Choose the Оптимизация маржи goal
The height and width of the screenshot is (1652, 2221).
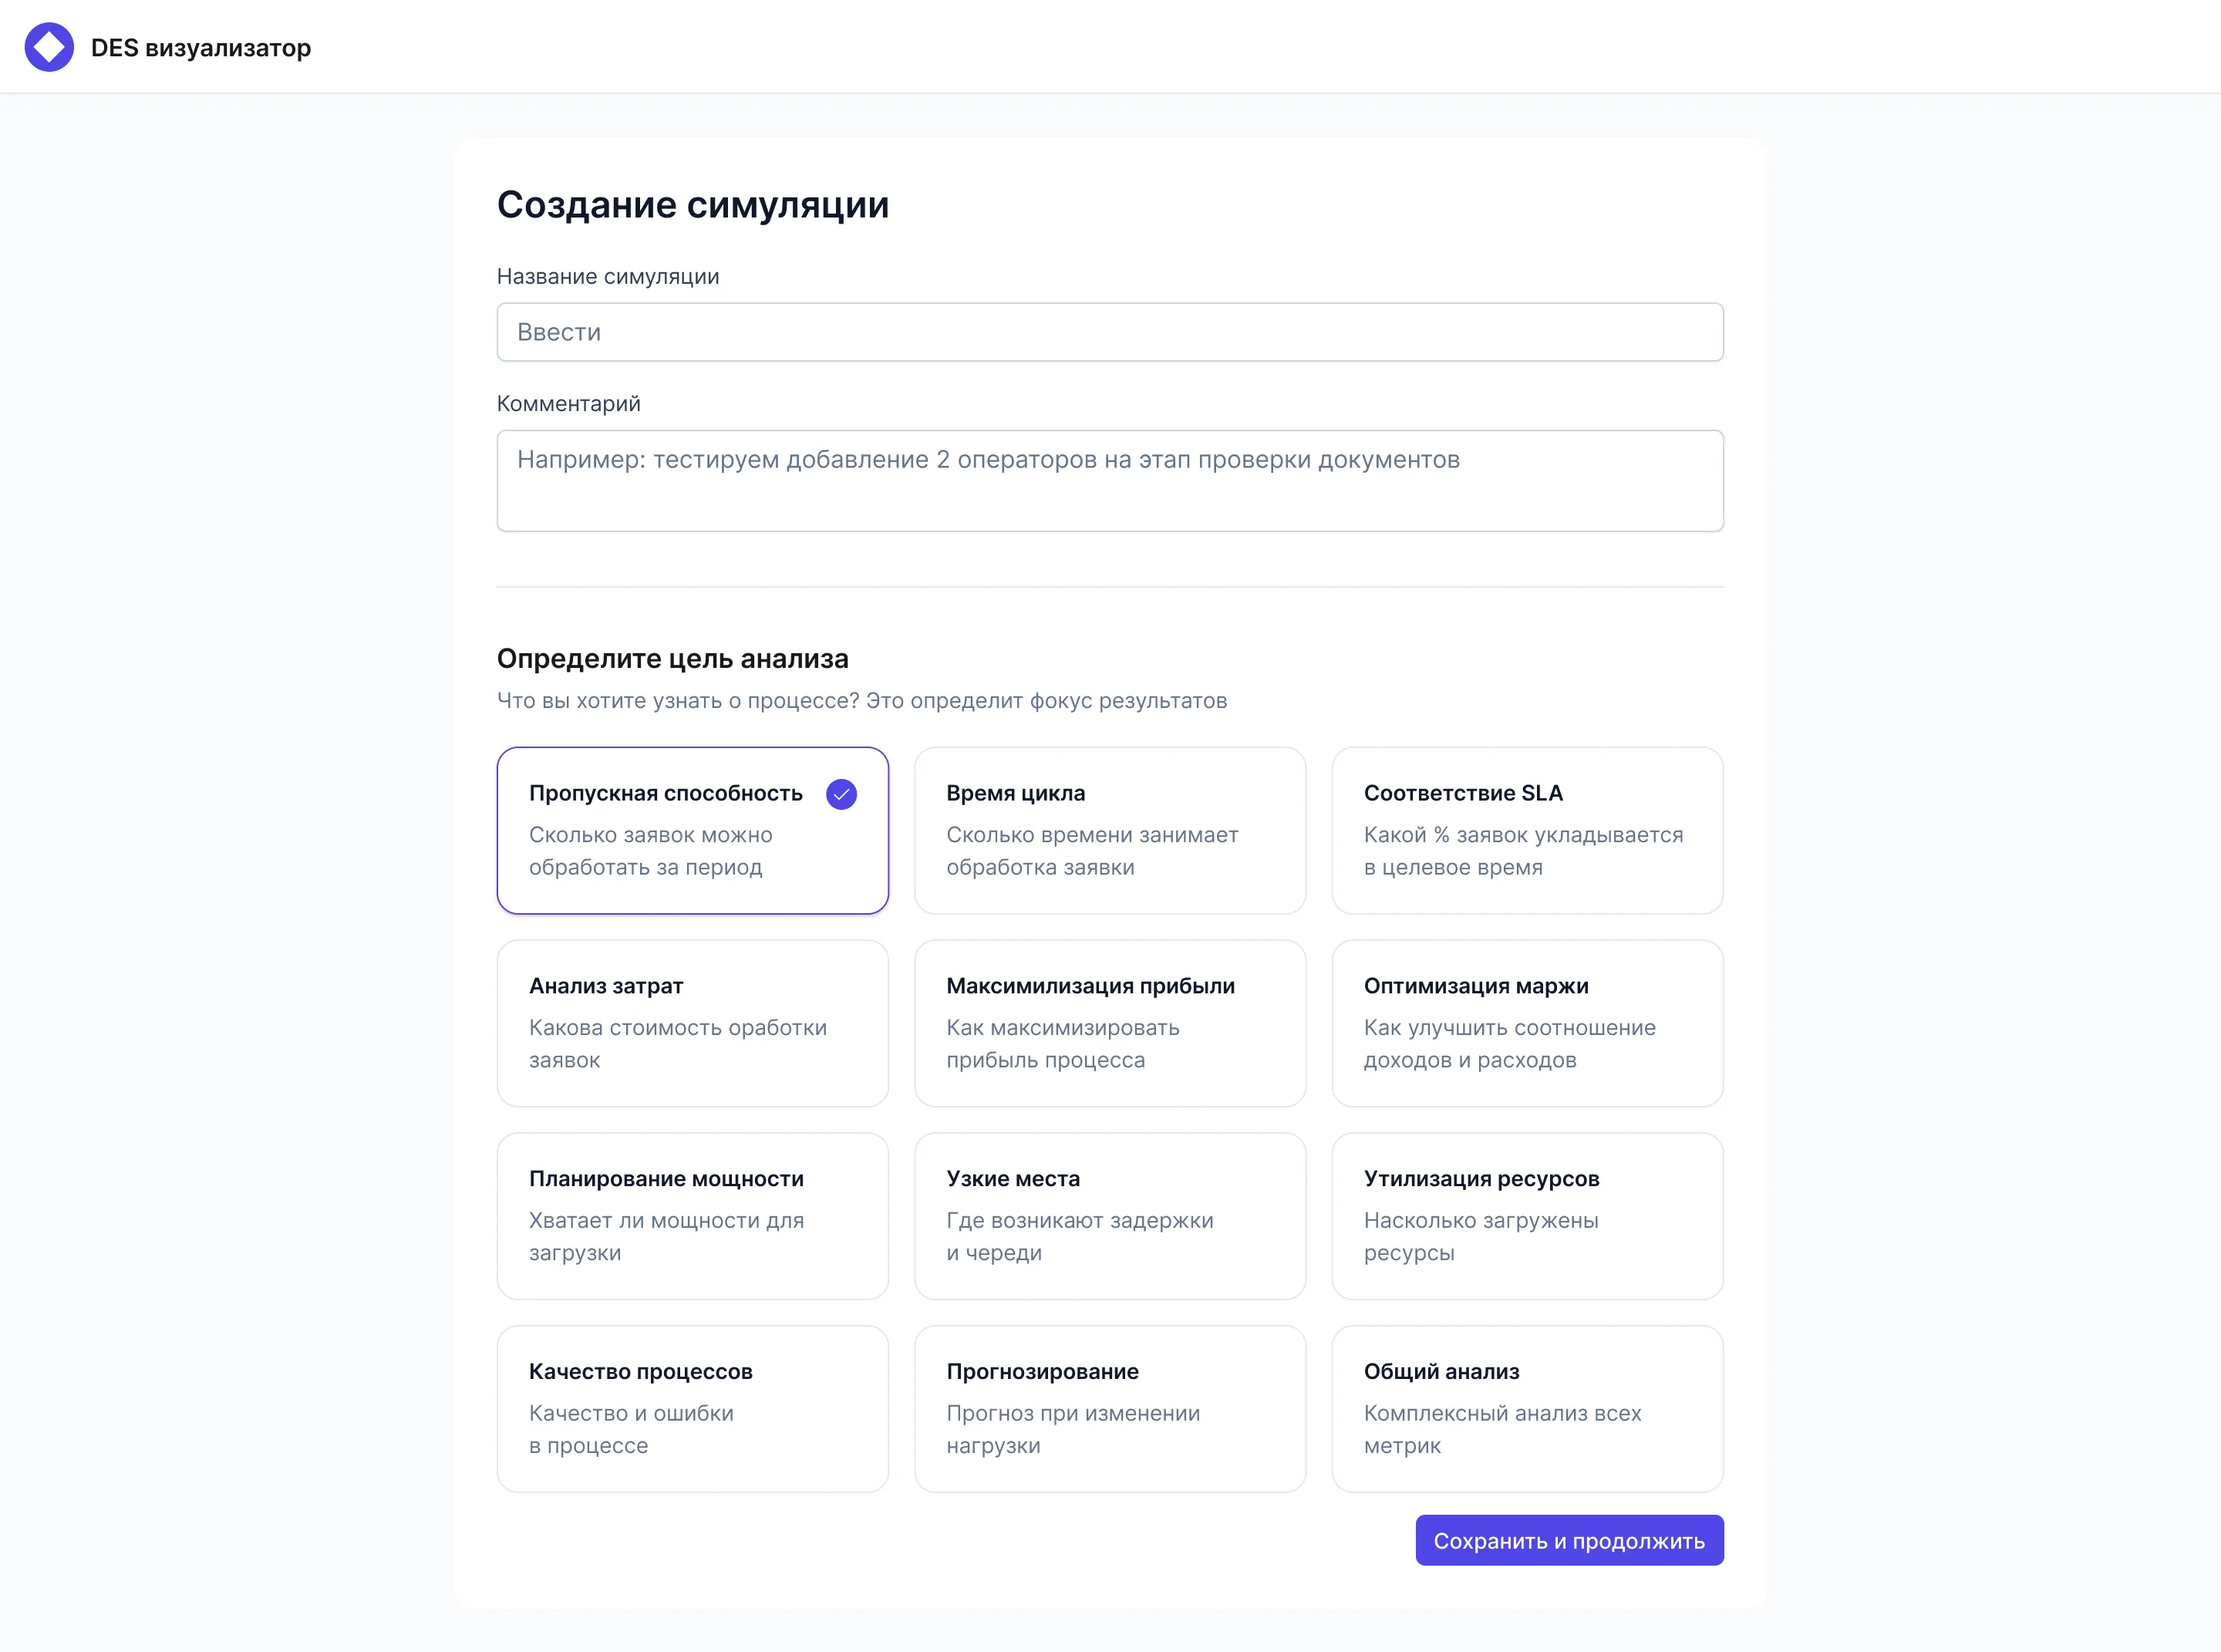pos(1526,1023)
